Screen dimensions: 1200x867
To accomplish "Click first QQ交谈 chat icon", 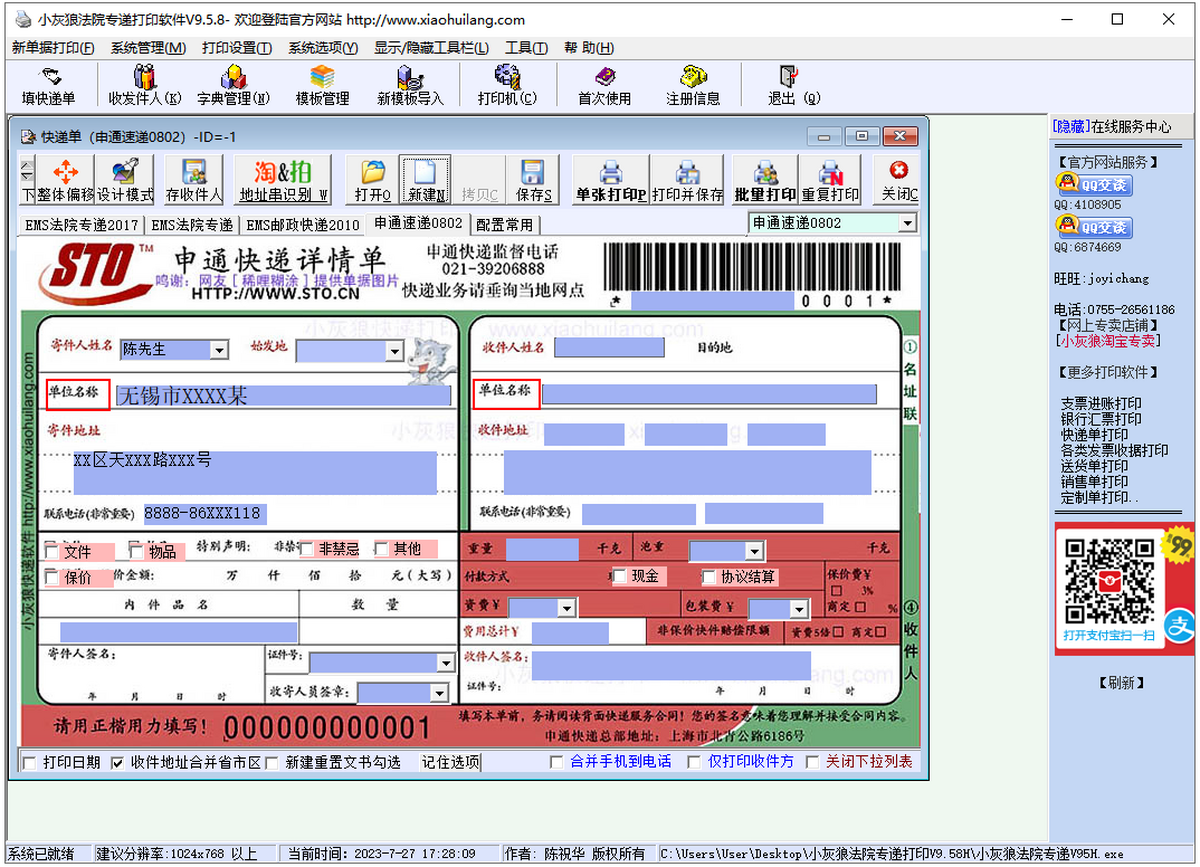I will click(1093, 185).
